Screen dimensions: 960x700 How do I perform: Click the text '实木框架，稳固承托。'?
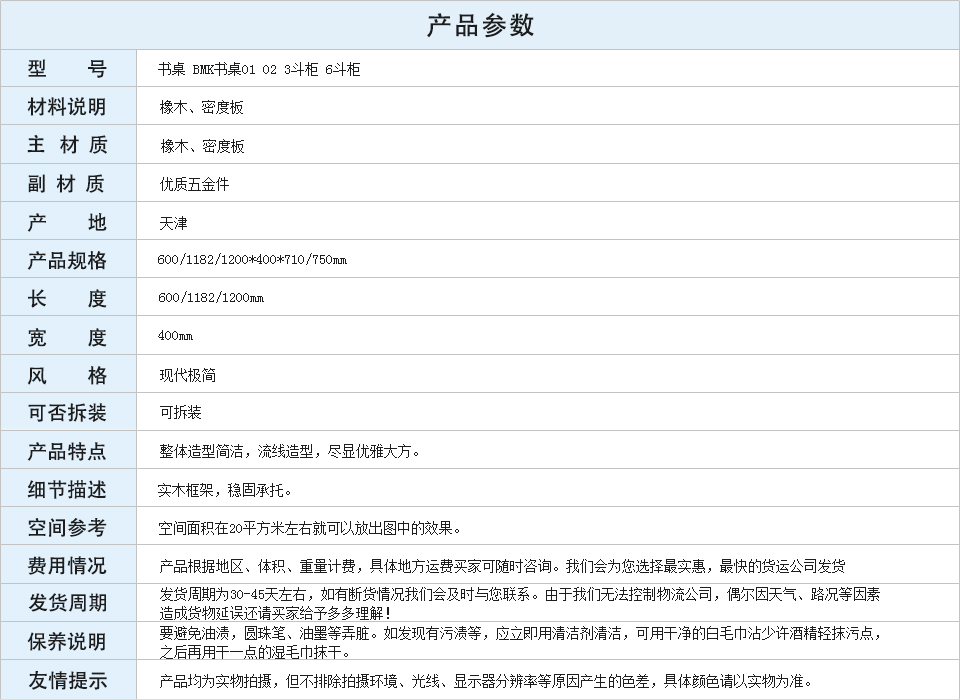pos(226,490)
